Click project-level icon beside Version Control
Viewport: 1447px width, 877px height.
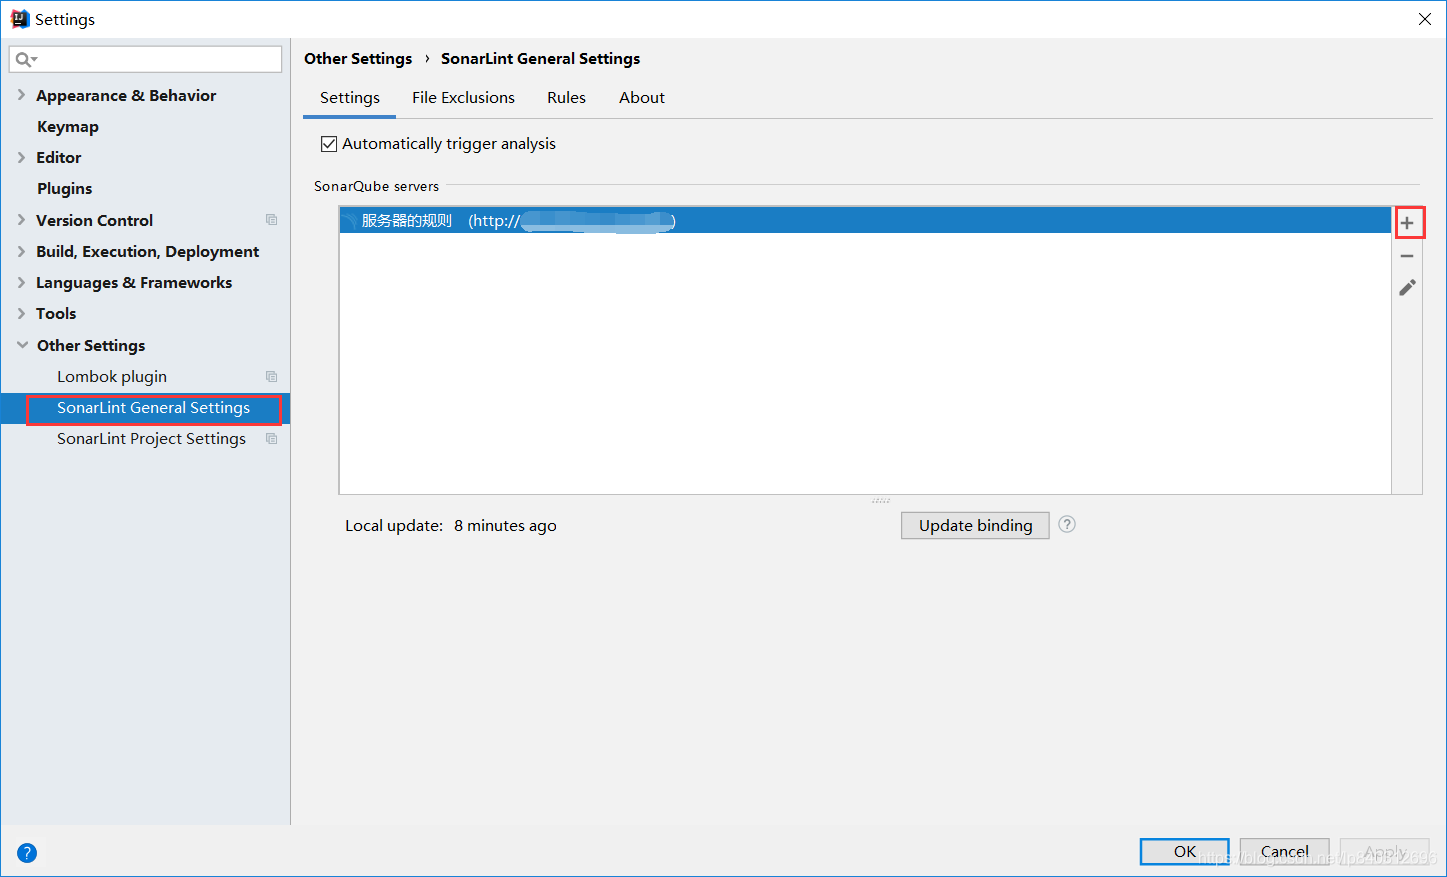point(271,220)
